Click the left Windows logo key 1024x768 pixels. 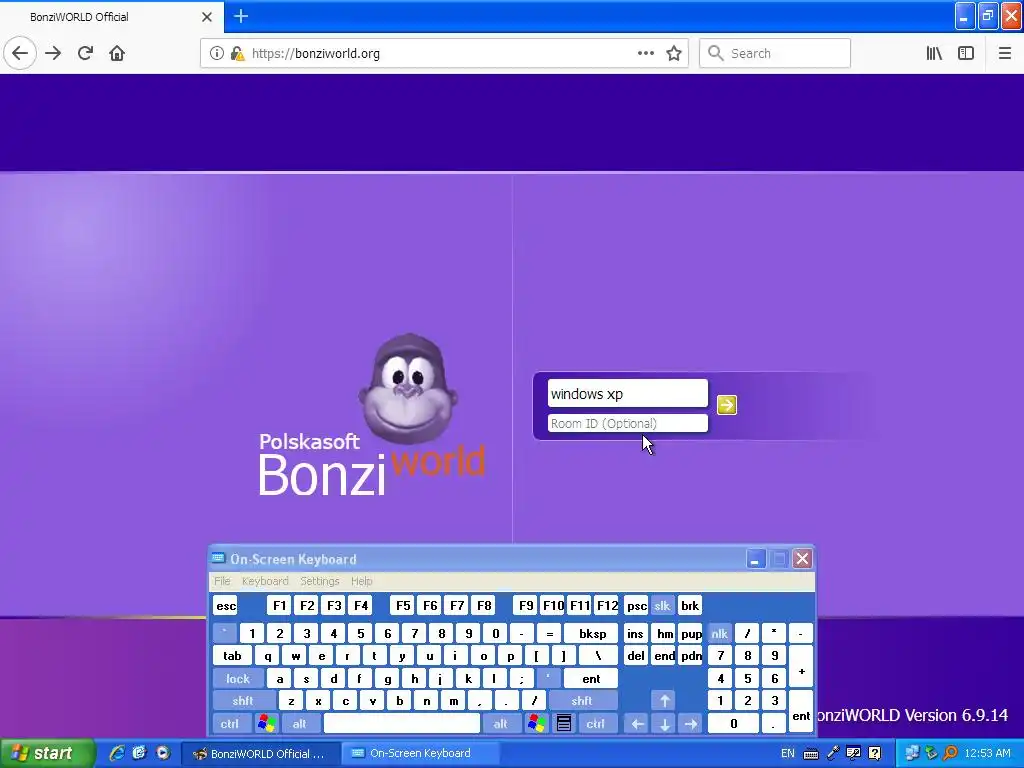click(x=266, y=724)
